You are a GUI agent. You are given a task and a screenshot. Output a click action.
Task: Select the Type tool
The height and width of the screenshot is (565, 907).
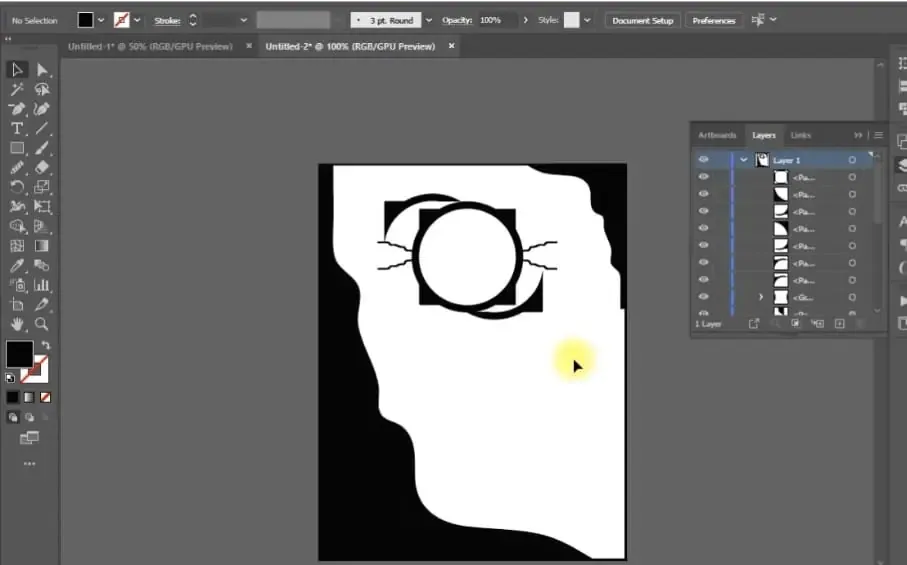tap(17, 129)
